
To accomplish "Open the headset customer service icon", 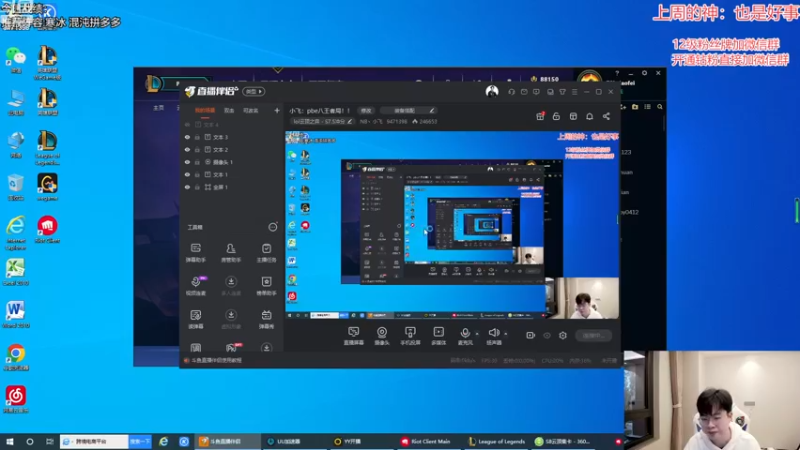I will (511, 92).
